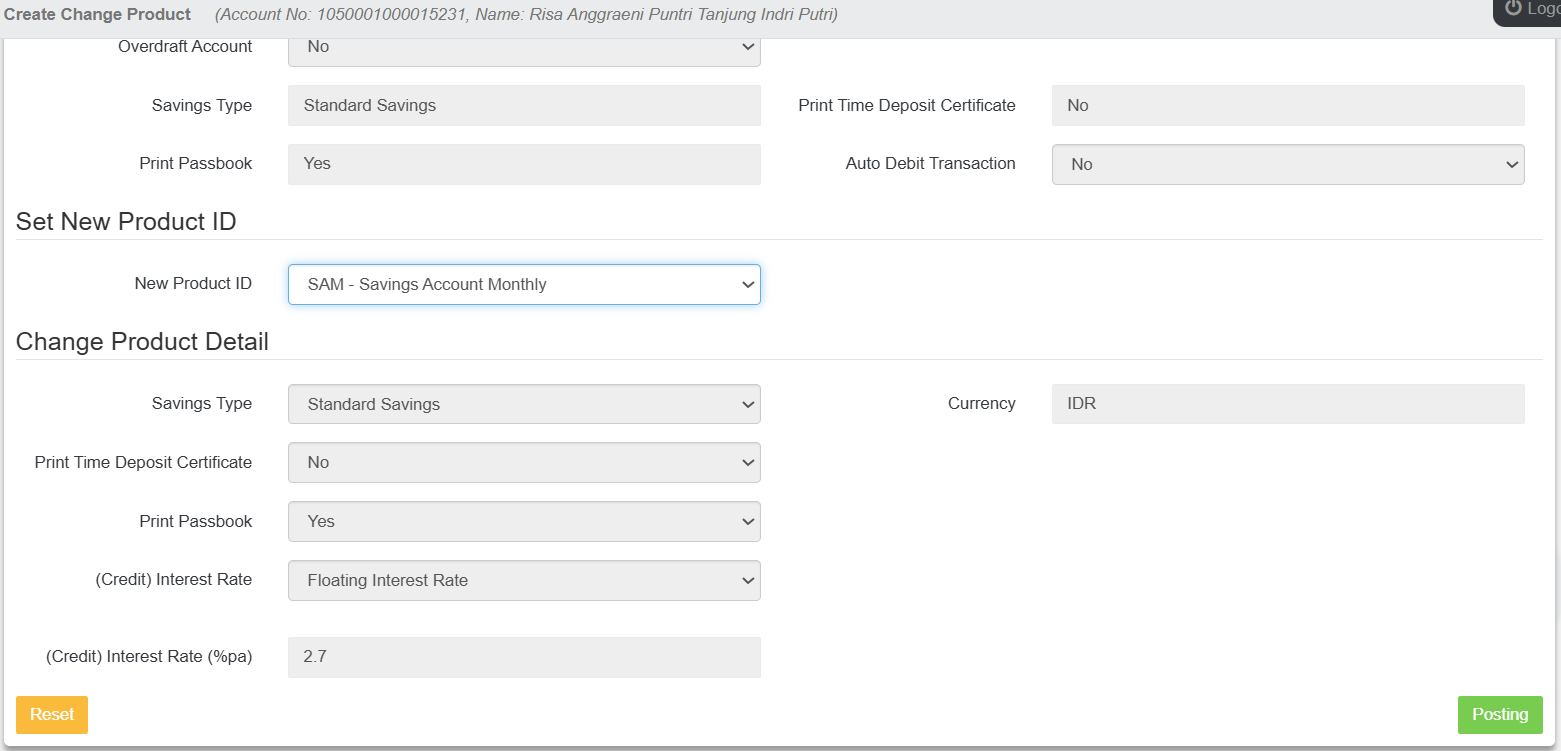Open Print Time Deposit Certificate dropdown

pyautogui.click(x=523, y=463)
